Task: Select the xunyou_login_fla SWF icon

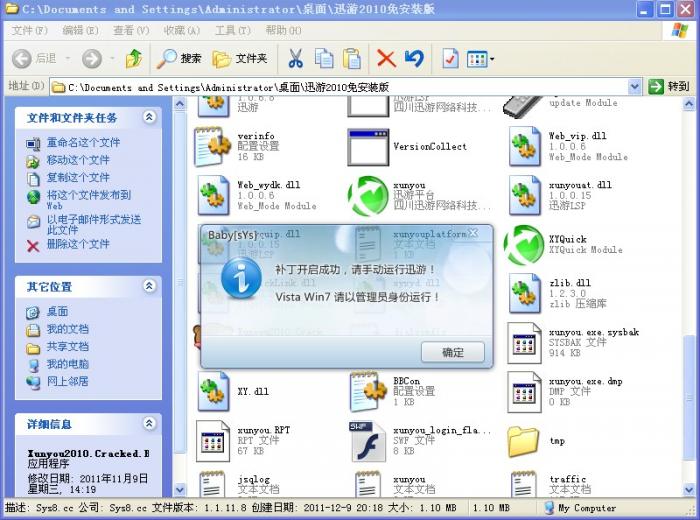Action: click(368, 441)
